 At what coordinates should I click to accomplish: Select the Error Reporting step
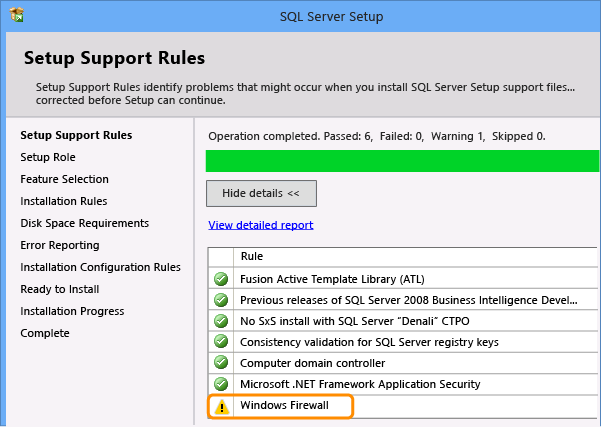pos(60,245)
